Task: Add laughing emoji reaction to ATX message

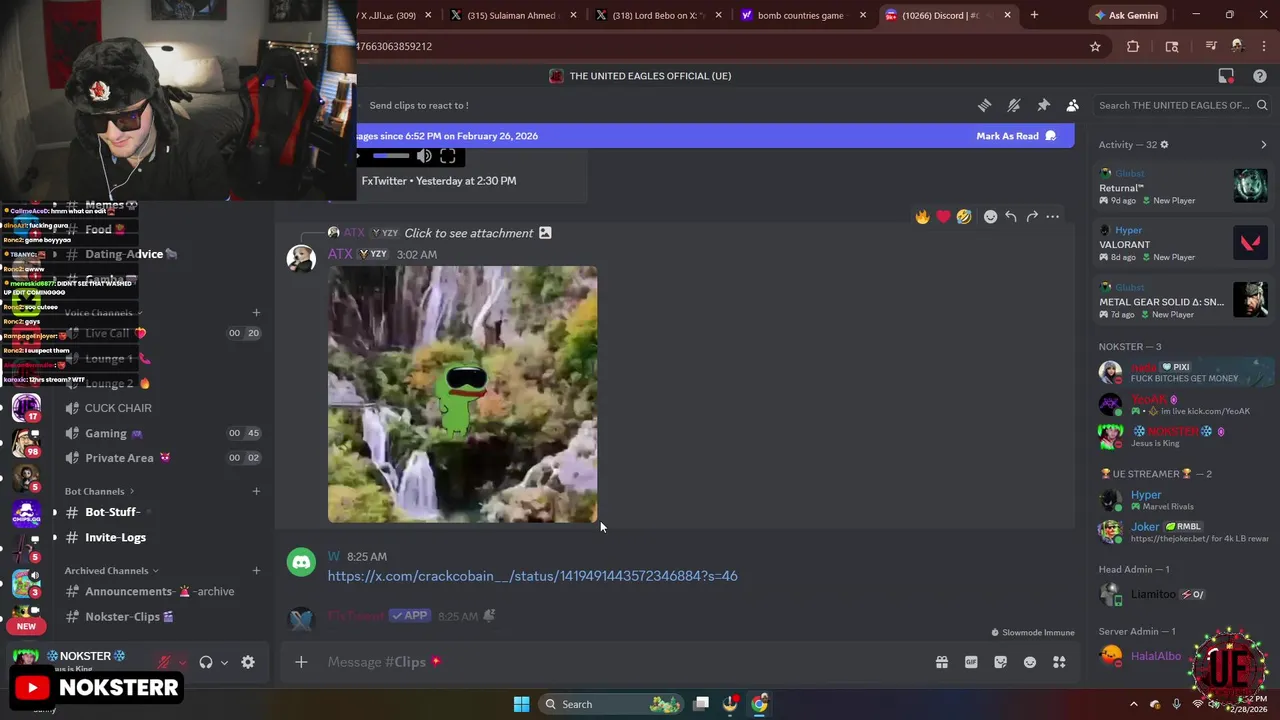Action: pyautogui.click(x=964, y=216)
